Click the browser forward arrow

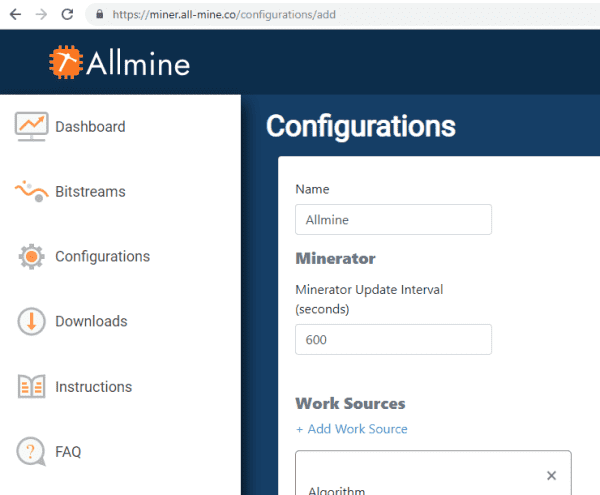coord(41,15)
